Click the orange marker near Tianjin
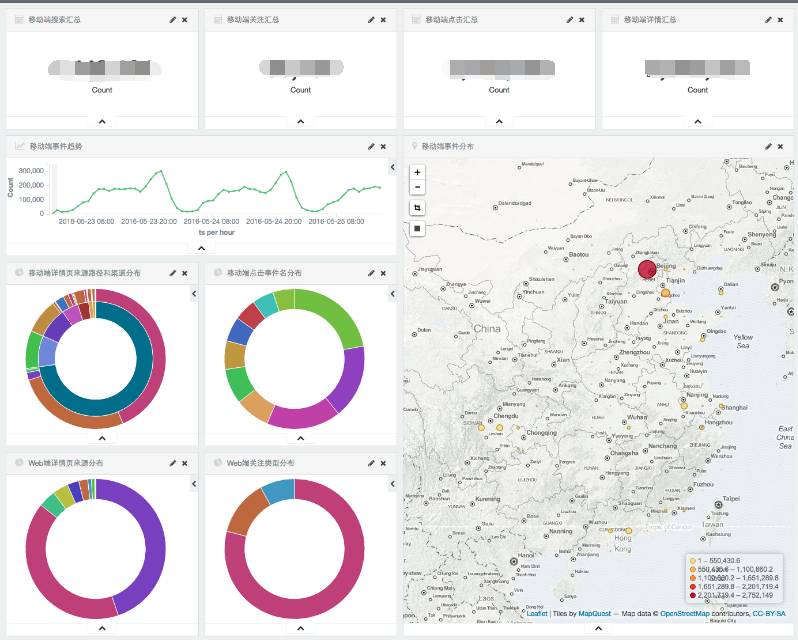 (665, 293)
